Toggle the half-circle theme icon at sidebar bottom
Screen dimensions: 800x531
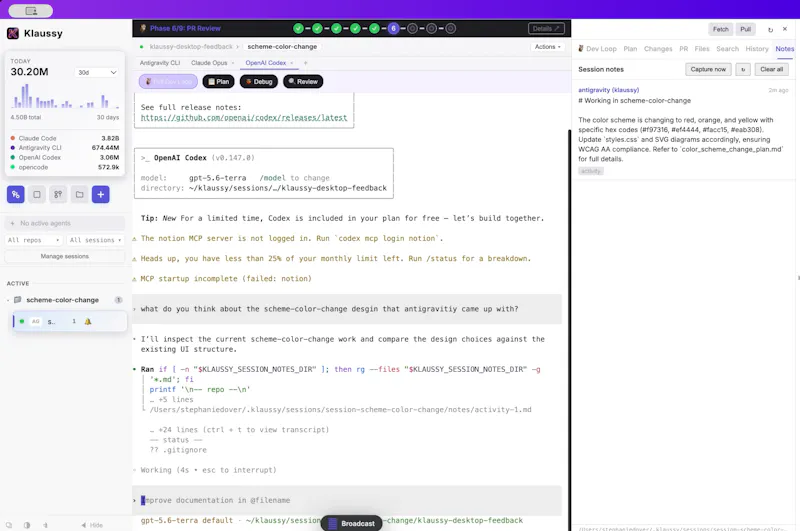tap(27, 525)
